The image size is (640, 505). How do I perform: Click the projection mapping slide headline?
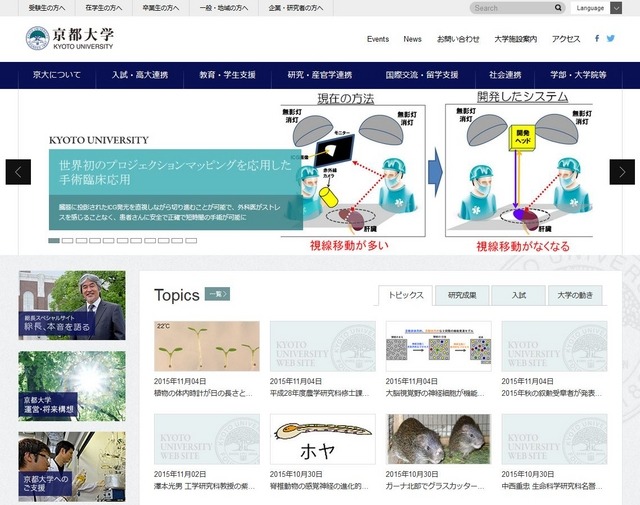coord(175,172)
